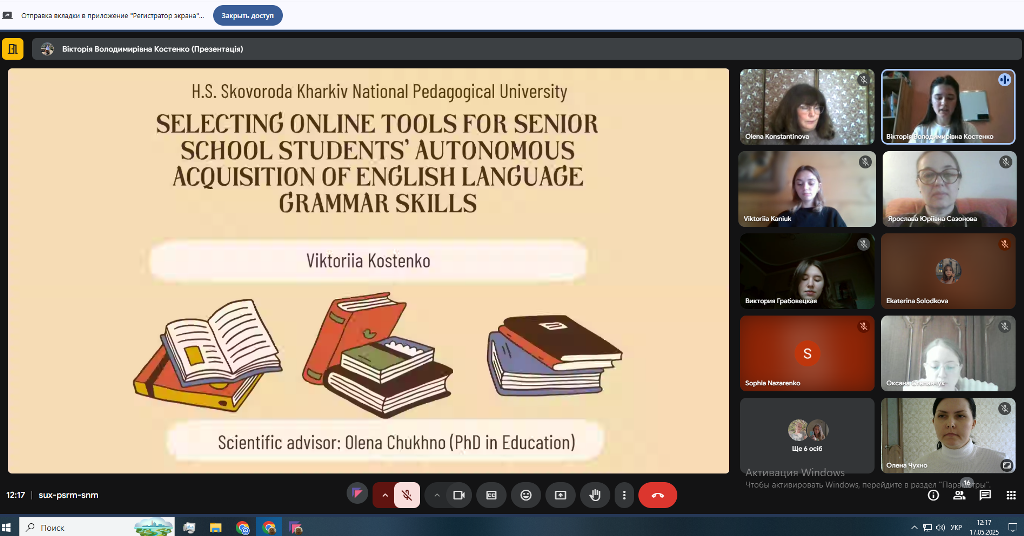This screenshot has width=1024, height=536.
Task: Switch the "УКР" input language indicator
Action: click(956, 528)
